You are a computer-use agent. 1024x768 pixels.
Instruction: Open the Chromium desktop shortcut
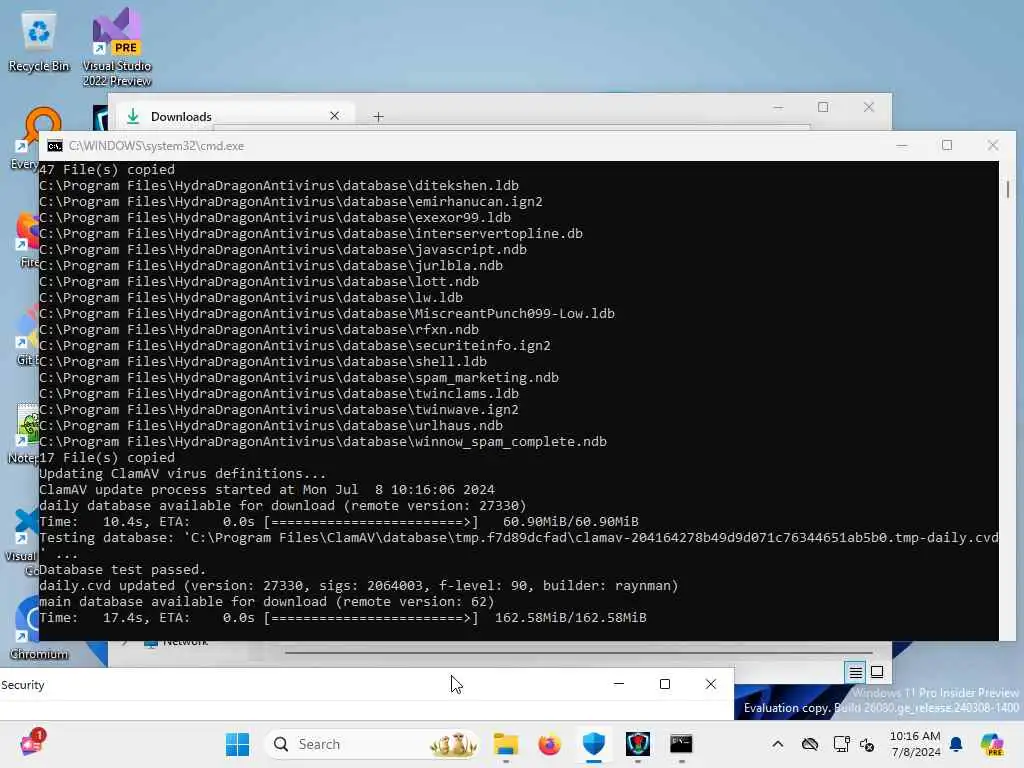point(38,628)
